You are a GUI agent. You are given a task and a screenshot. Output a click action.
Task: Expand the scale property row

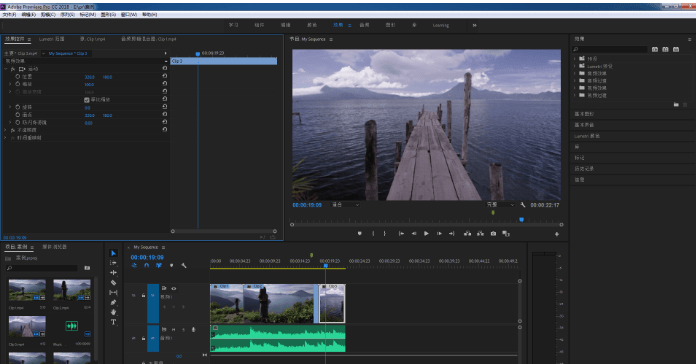[x=10, y=84]
